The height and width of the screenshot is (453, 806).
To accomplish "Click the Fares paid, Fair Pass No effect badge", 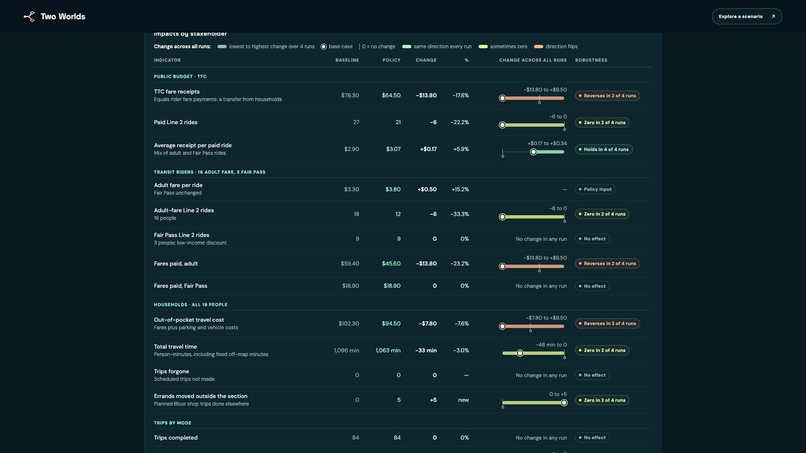I will pos(592,286).
